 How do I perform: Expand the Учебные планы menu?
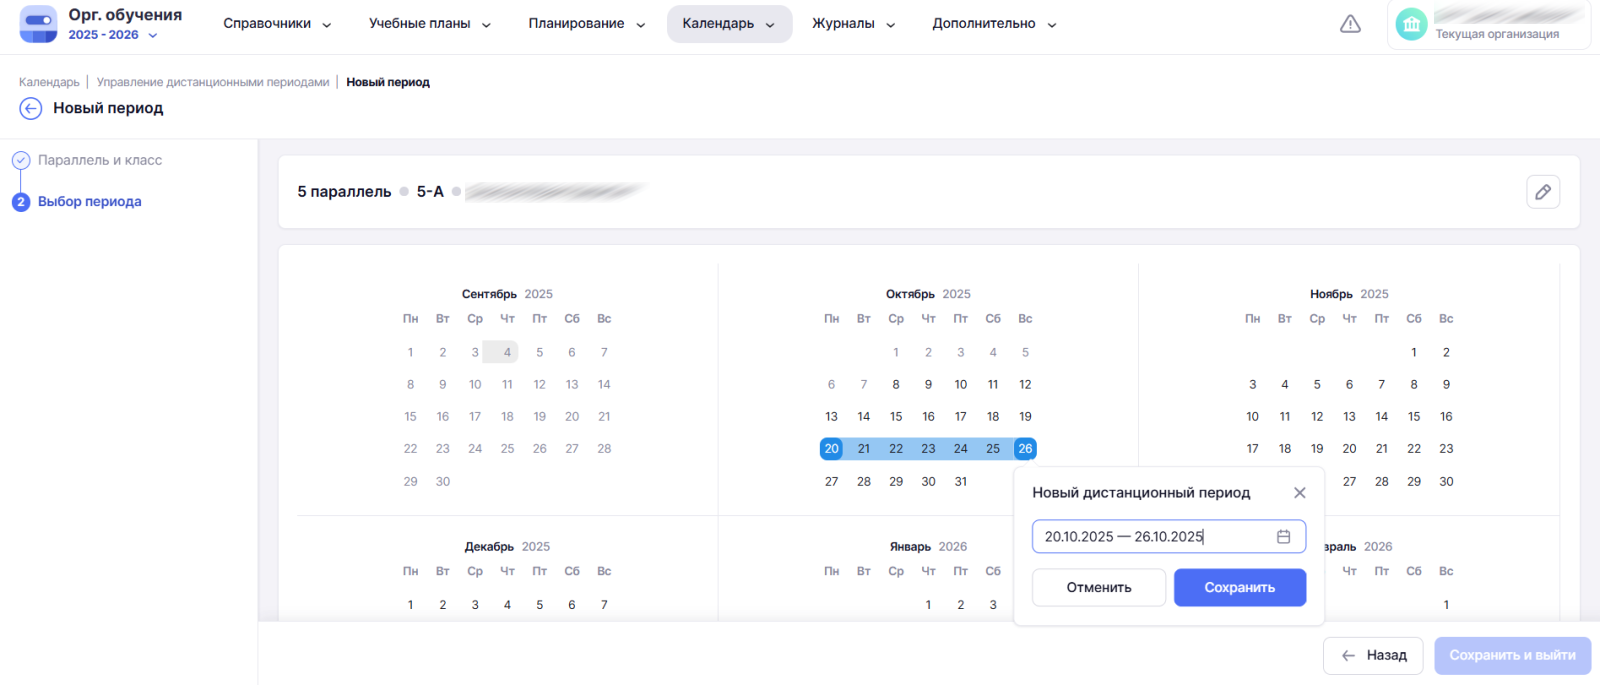coord(430,24)
